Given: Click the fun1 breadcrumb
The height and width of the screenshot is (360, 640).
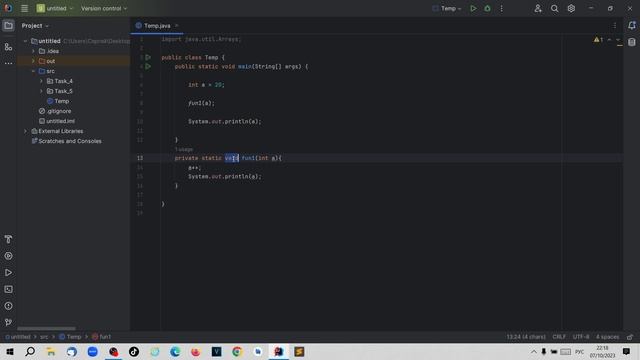Looking at the screenshot, I should click(x=102, y=337).
